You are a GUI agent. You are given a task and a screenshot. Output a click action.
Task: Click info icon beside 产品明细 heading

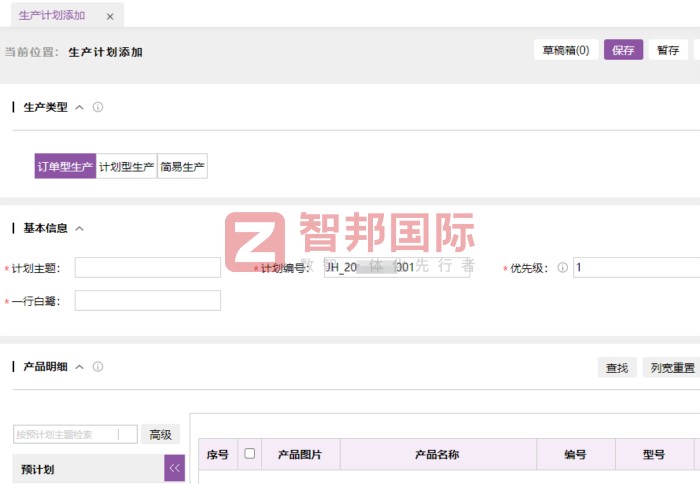[x=98, y=367]
